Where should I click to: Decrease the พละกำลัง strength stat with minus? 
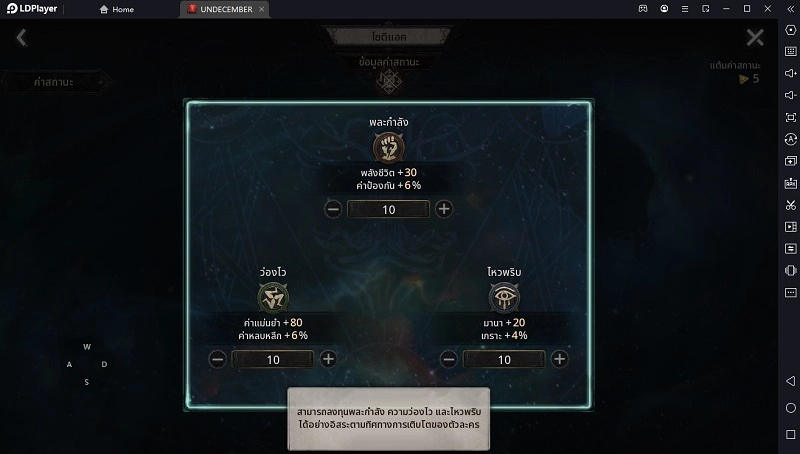[333, 209]
